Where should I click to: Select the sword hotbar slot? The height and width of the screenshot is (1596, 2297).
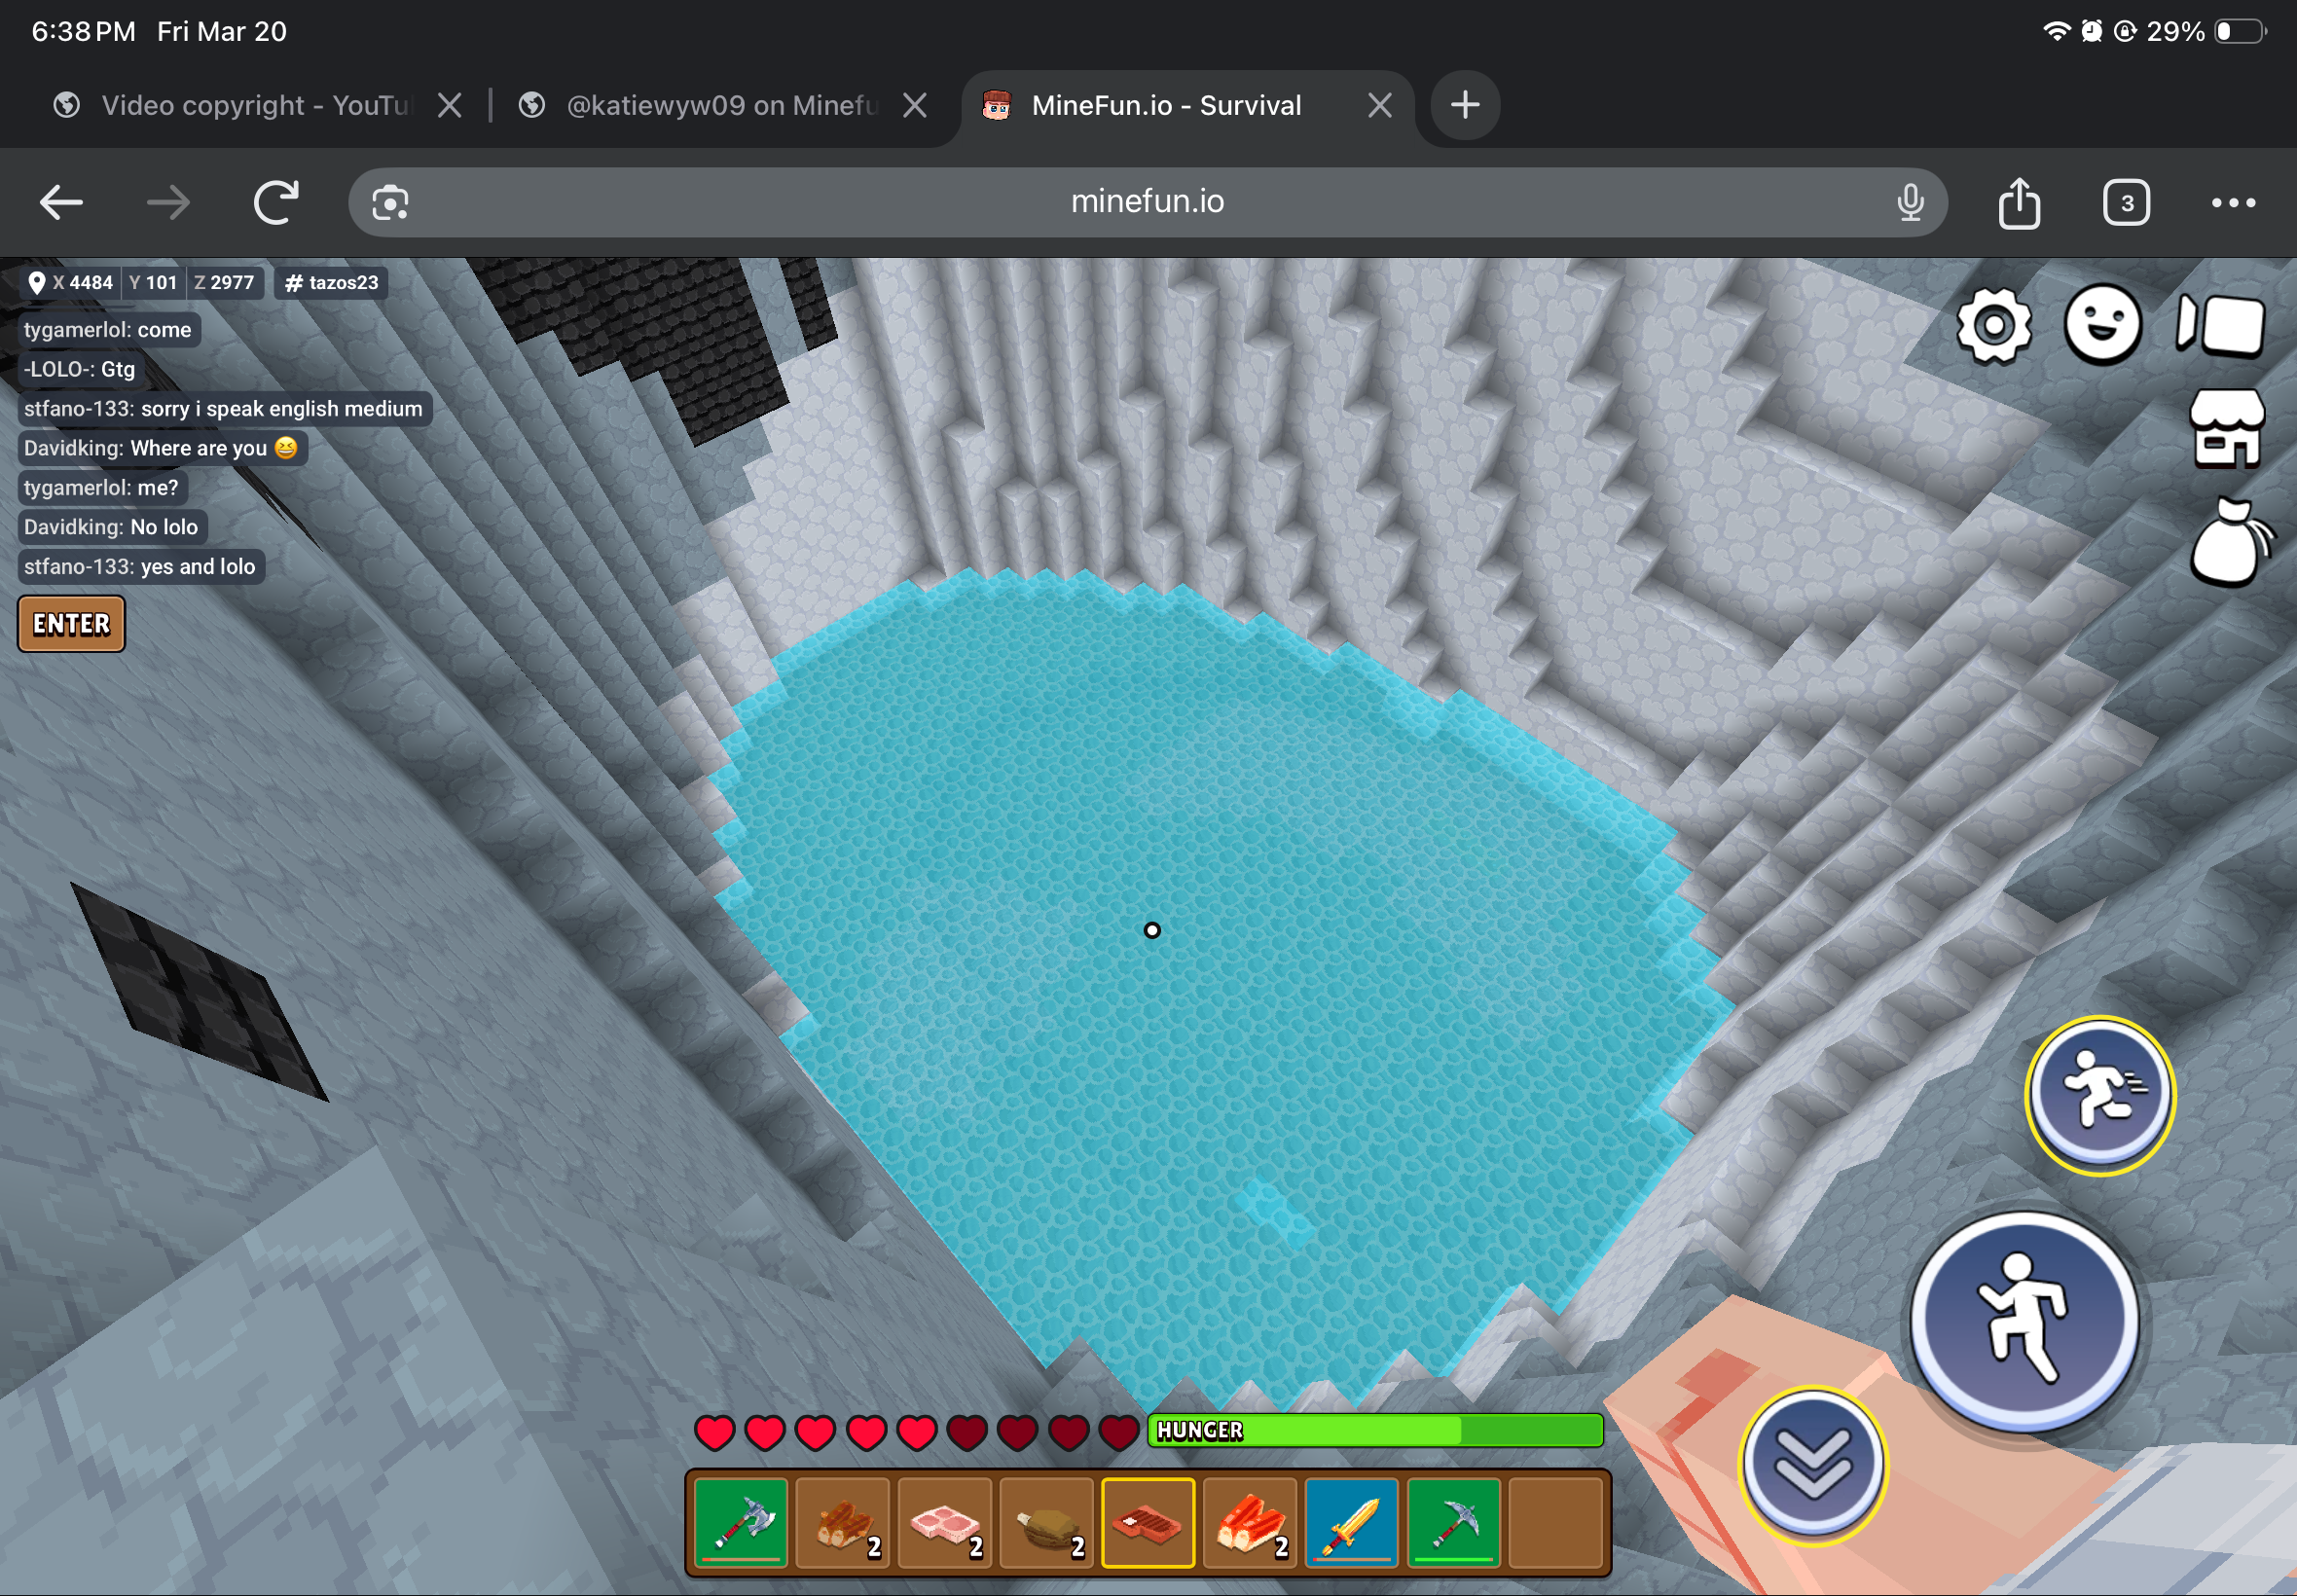click(1351, 1523)
